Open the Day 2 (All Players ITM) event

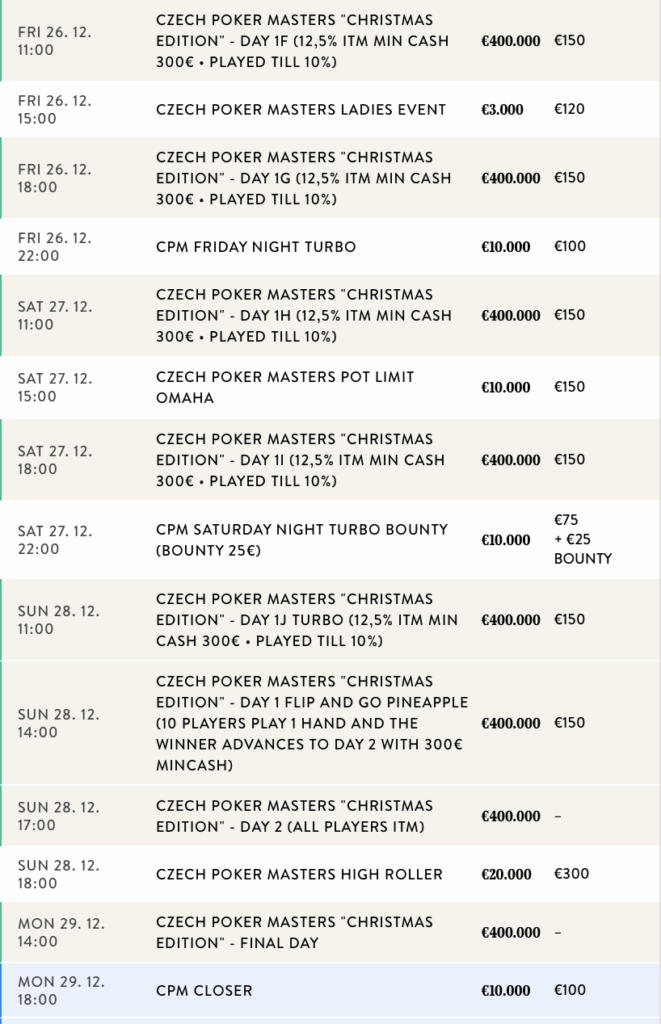pos(295,816)
